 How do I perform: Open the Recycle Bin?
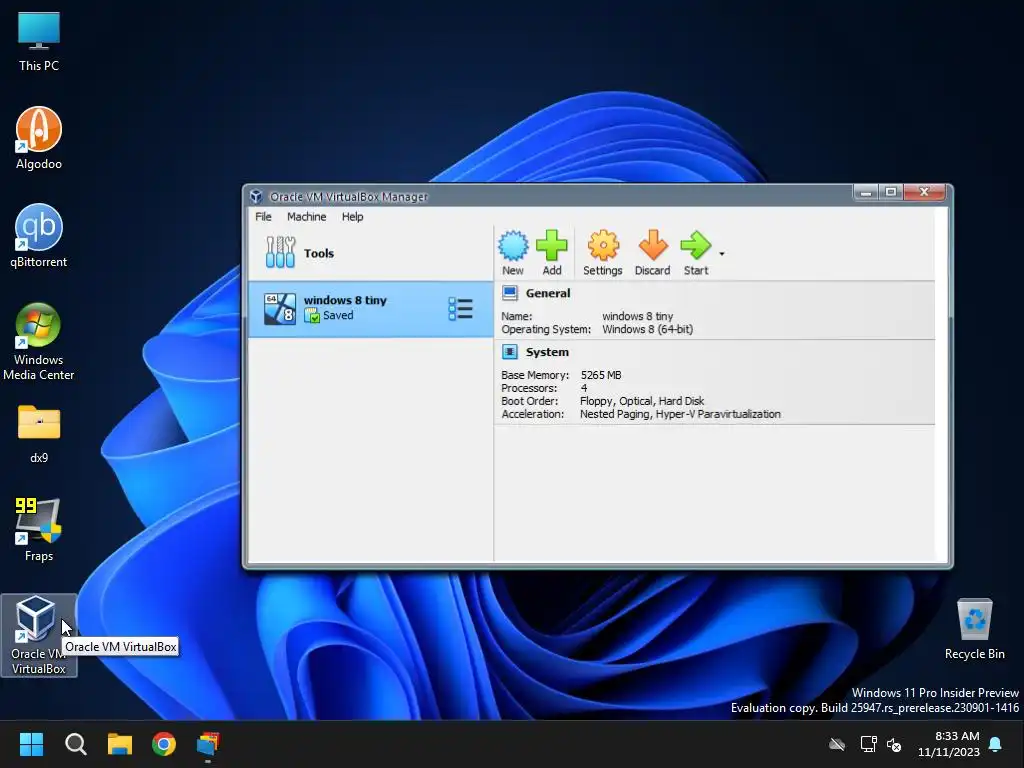[974, 629]
